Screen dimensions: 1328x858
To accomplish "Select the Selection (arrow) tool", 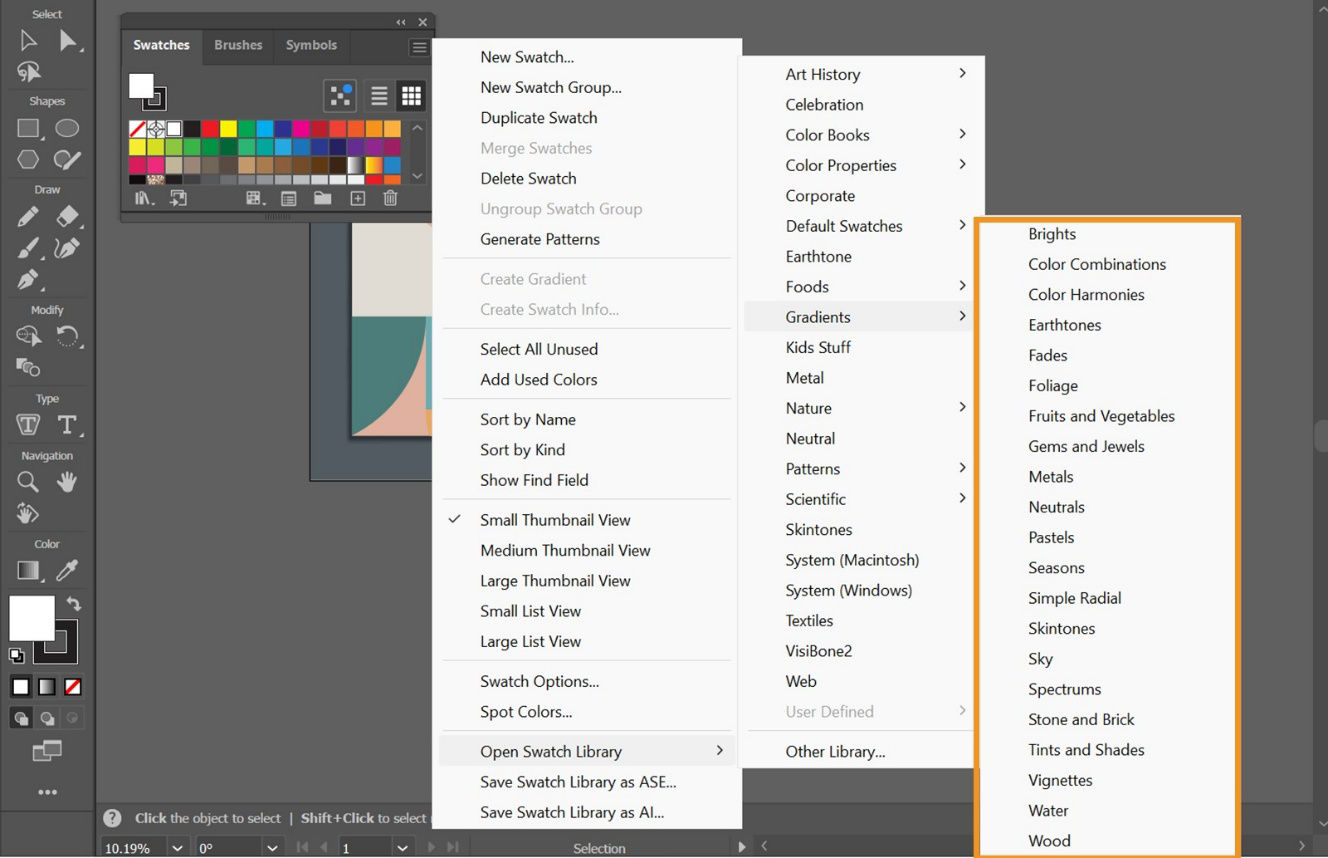I will 28,40.
